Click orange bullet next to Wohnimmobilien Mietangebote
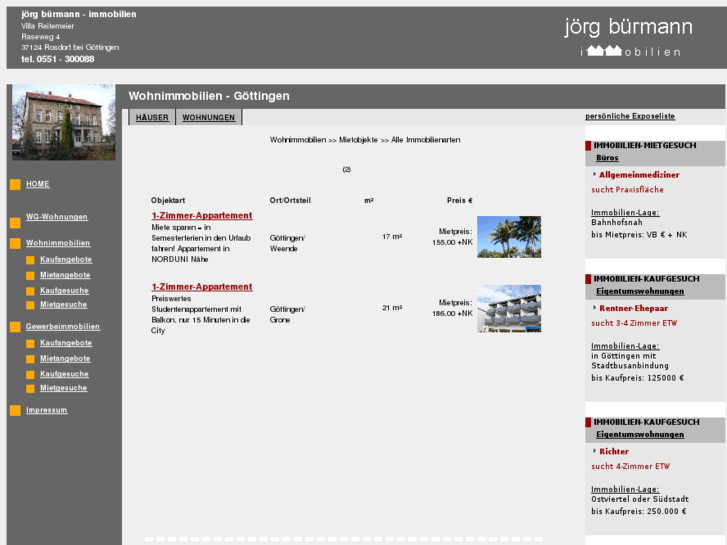727x545 pixels. [x=31, y=276]
